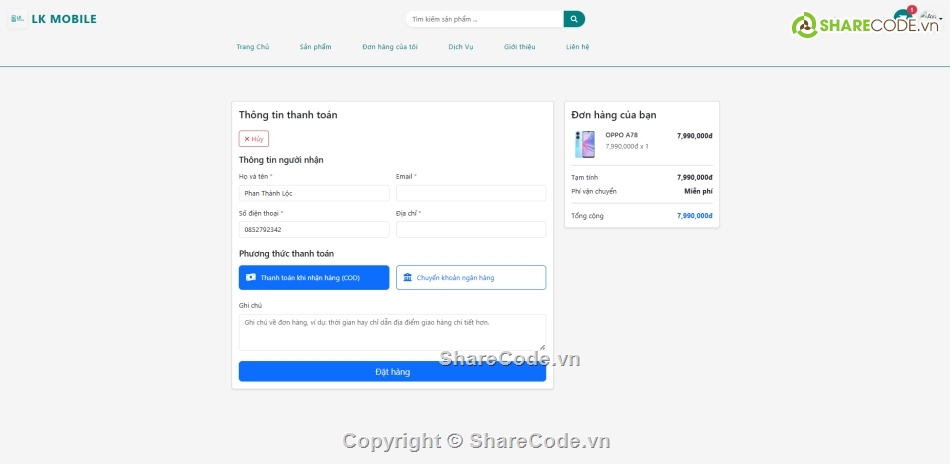Click the Thông tin thanh toán heading
Viewport: 950px width, 464px height.
click(288, 114)
